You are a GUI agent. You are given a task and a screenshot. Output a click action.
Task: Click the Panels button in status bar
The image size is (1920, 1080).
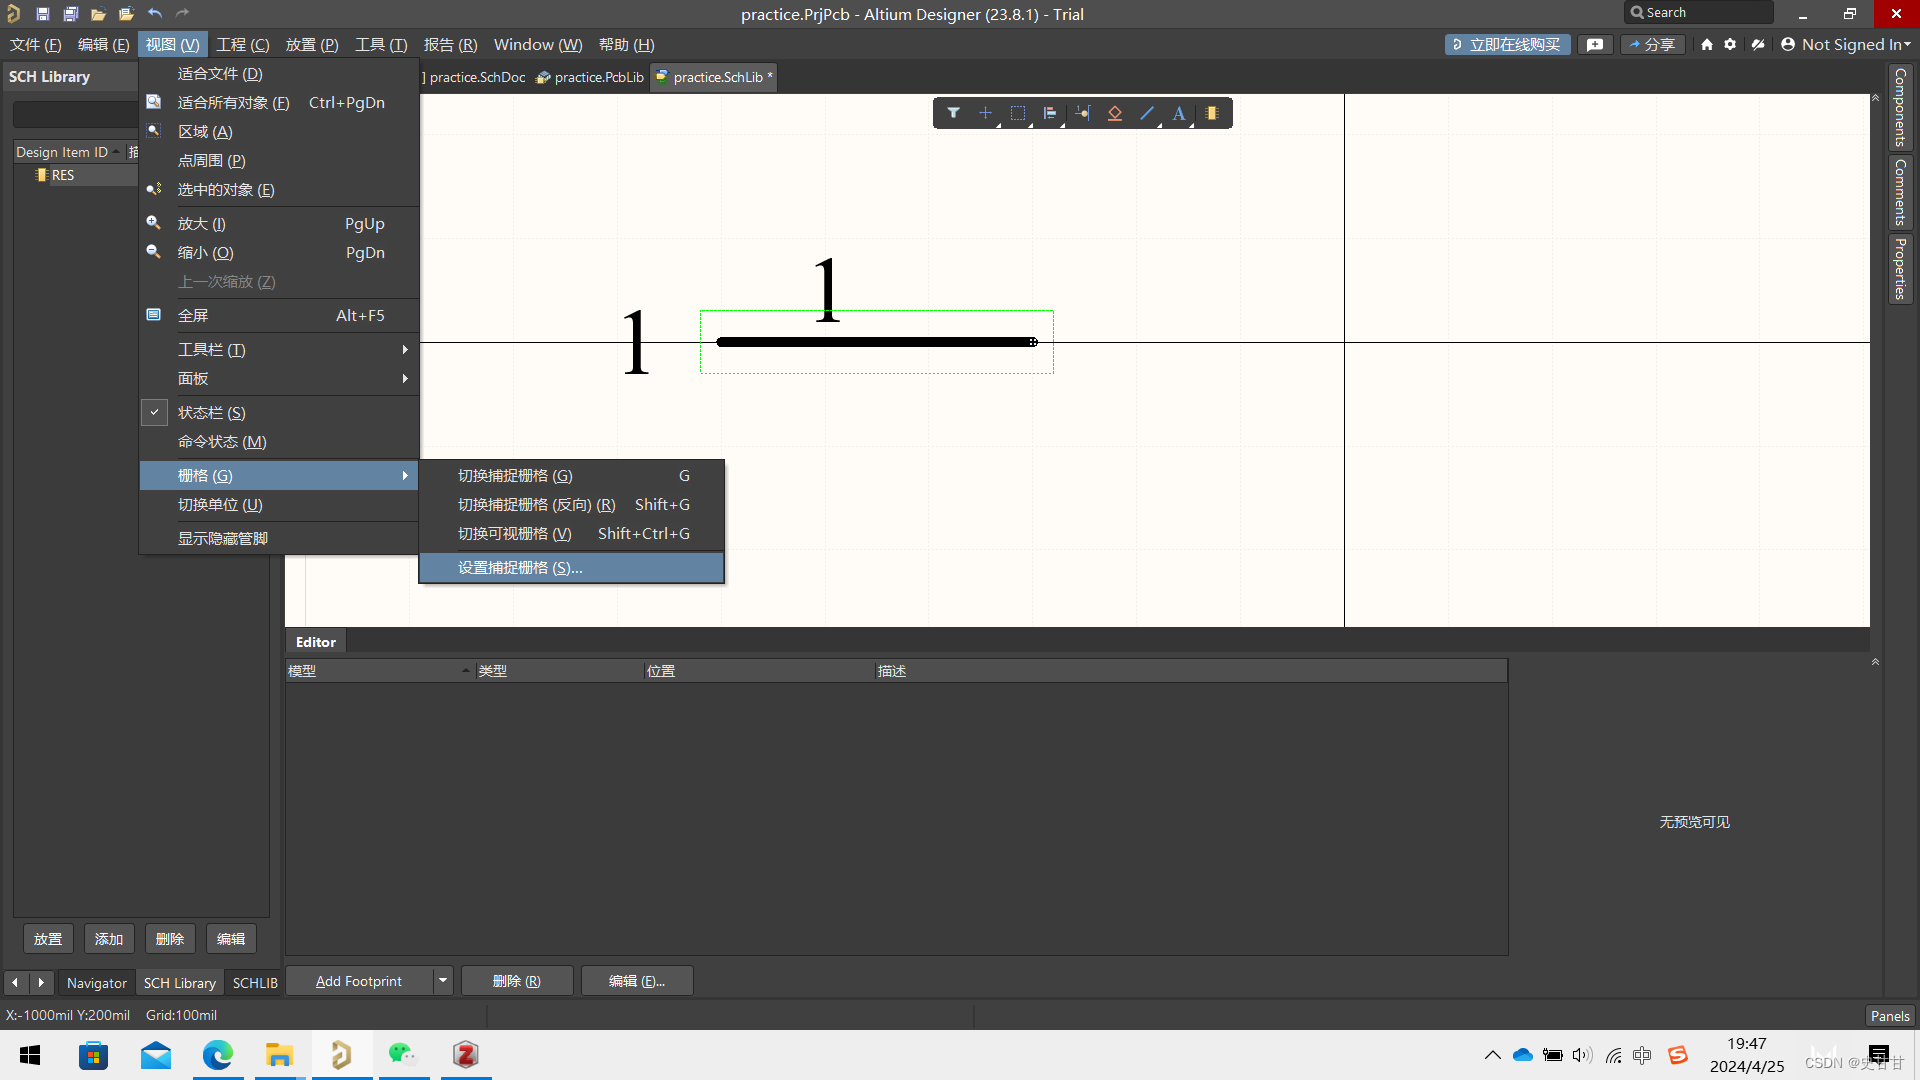coord(1889,1015)
